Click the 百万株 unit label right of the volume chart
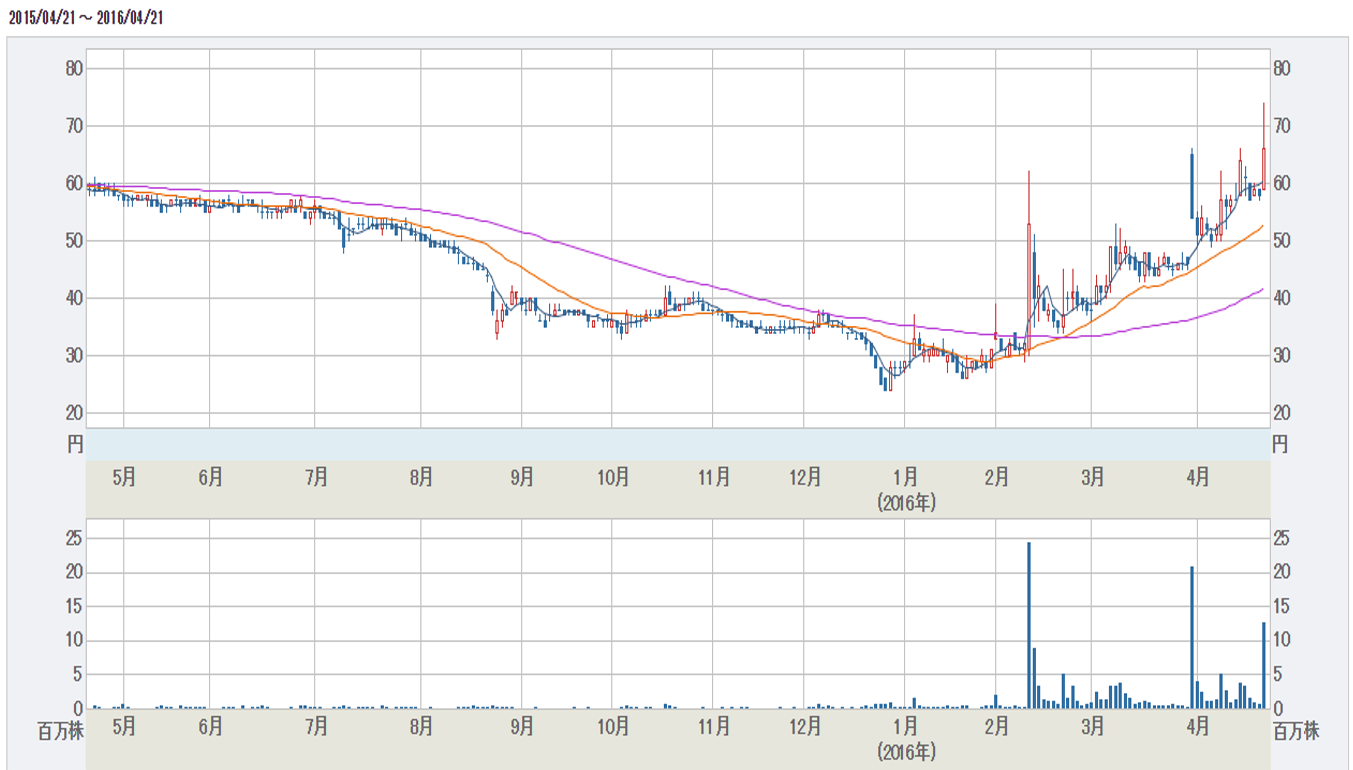The image size is (1353, 770). (1297, 732)
